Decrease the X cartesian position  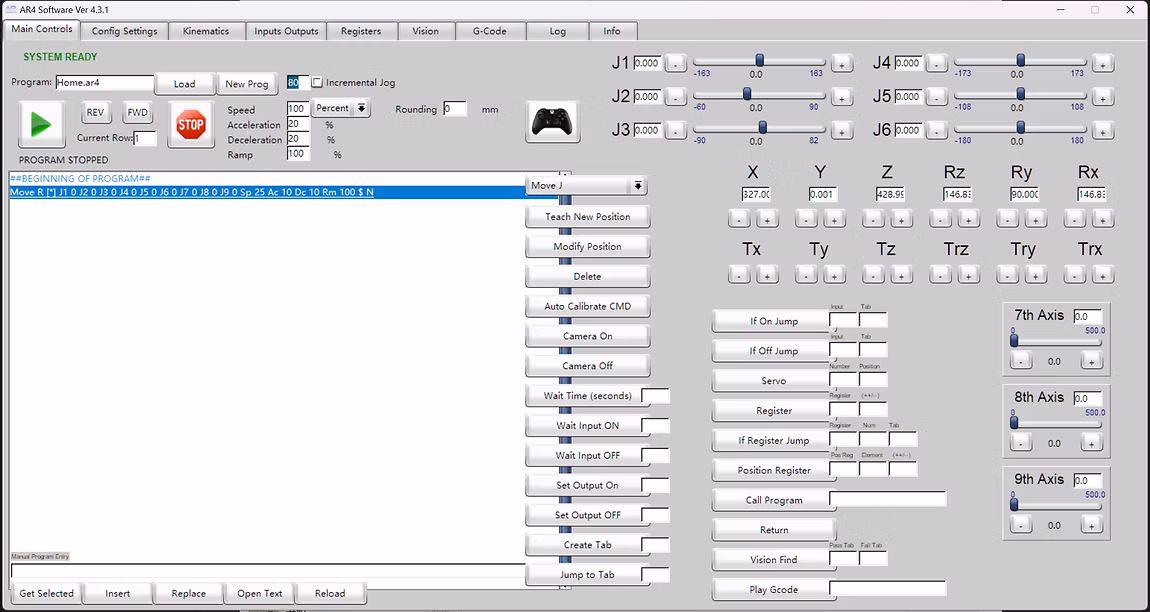[x=739, y=219]
